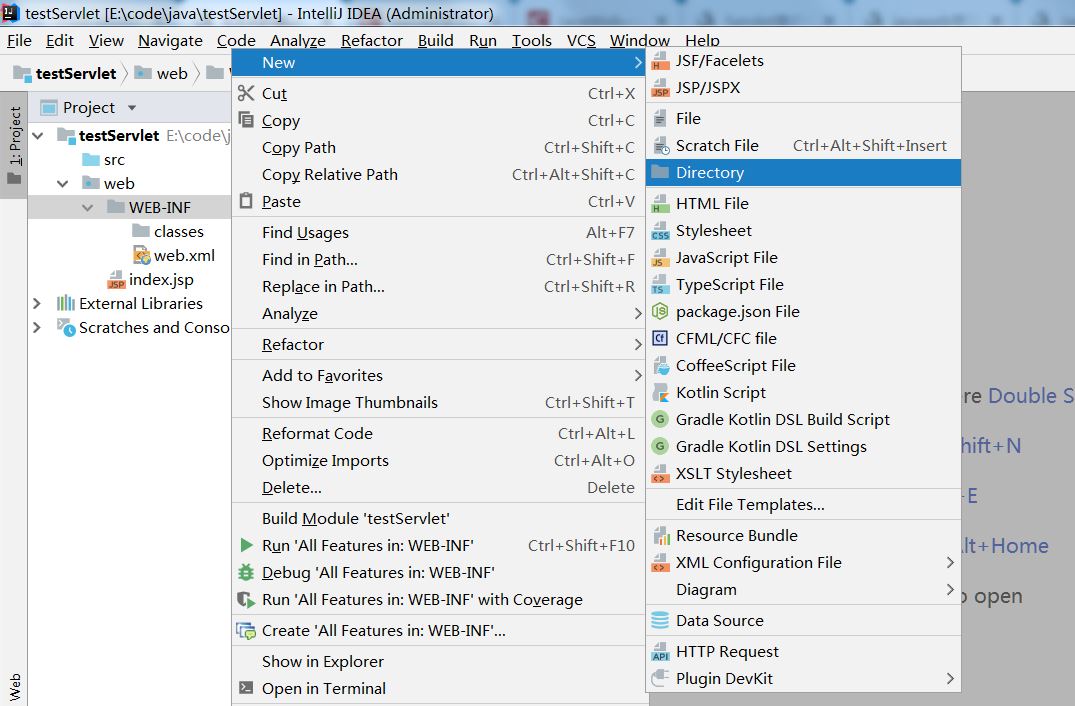Click the Gradle Kotlin DSL Build Script icon
The width and height of the screenshot is (1075, 706).
point(660,419)
